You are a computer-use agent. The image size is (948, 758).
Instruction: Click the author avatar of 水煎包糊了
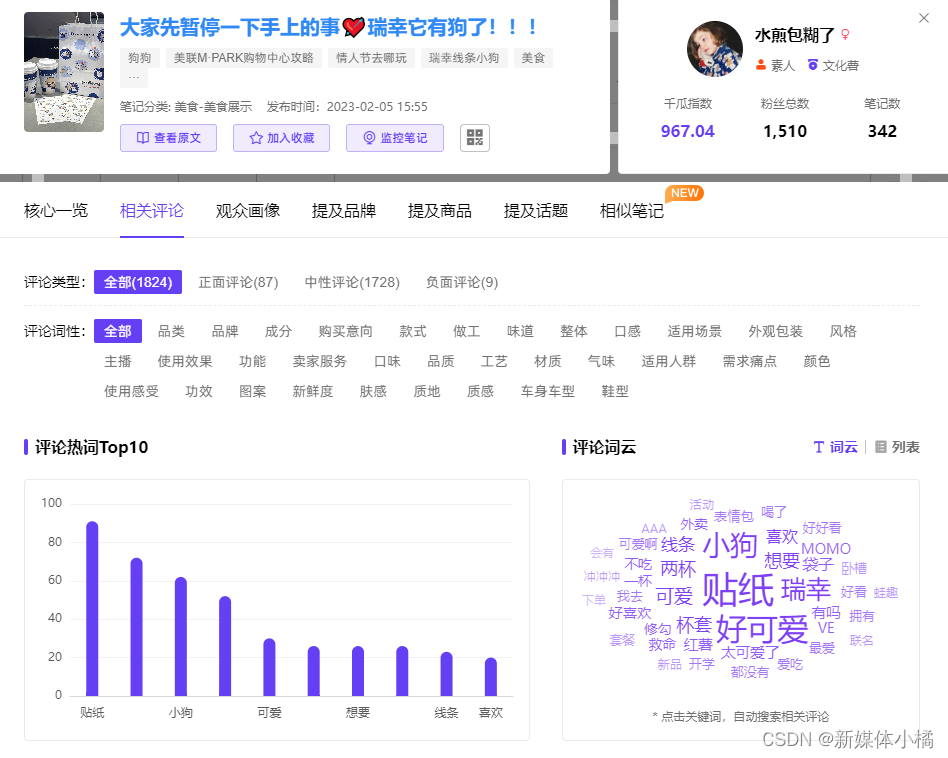pos(715,49)
